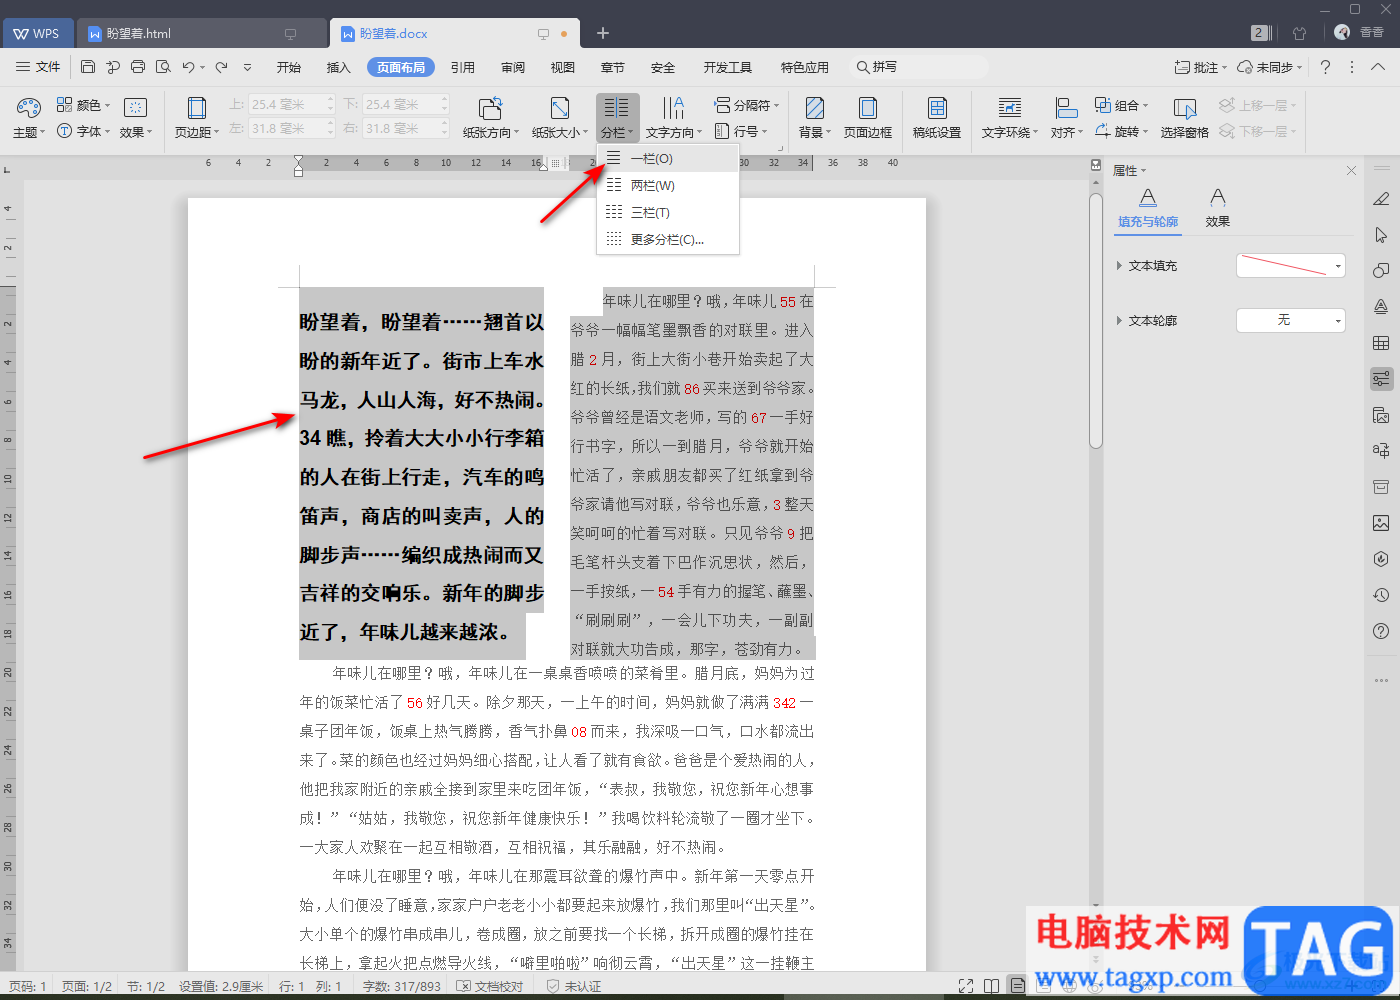
Task: Open the 主题 theme palette
Action: click(x=29, y=118)
